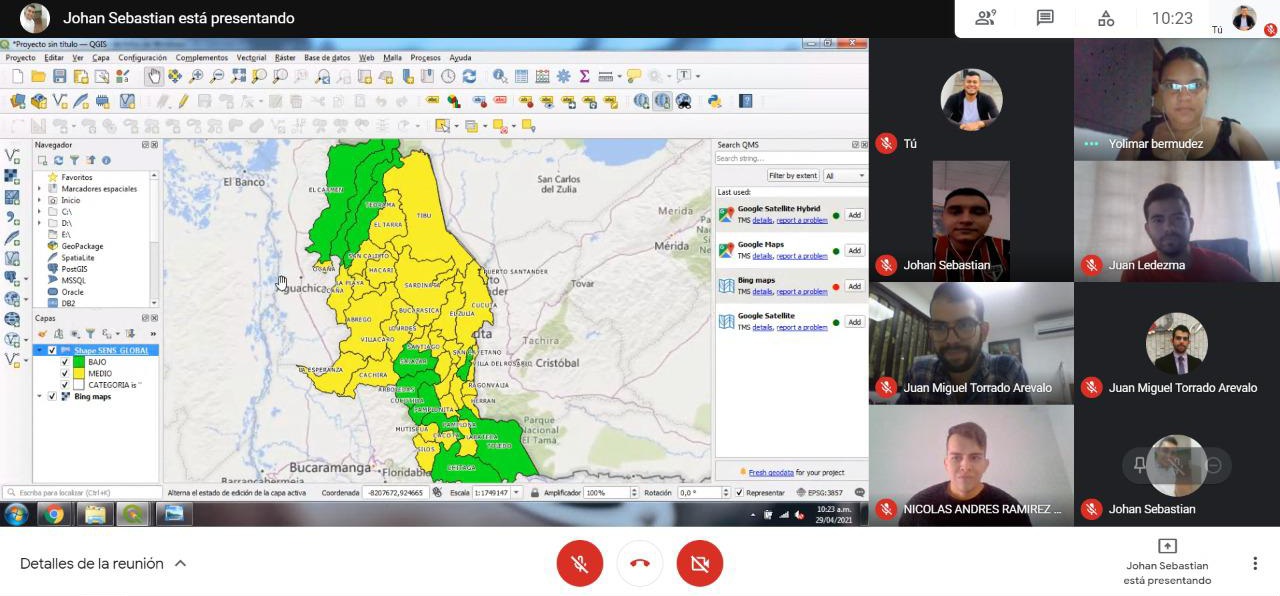Expand the C:\ drive node
Image resolution: width=1280 pixels, height=596 pixels.
click(x=40, y=212)
